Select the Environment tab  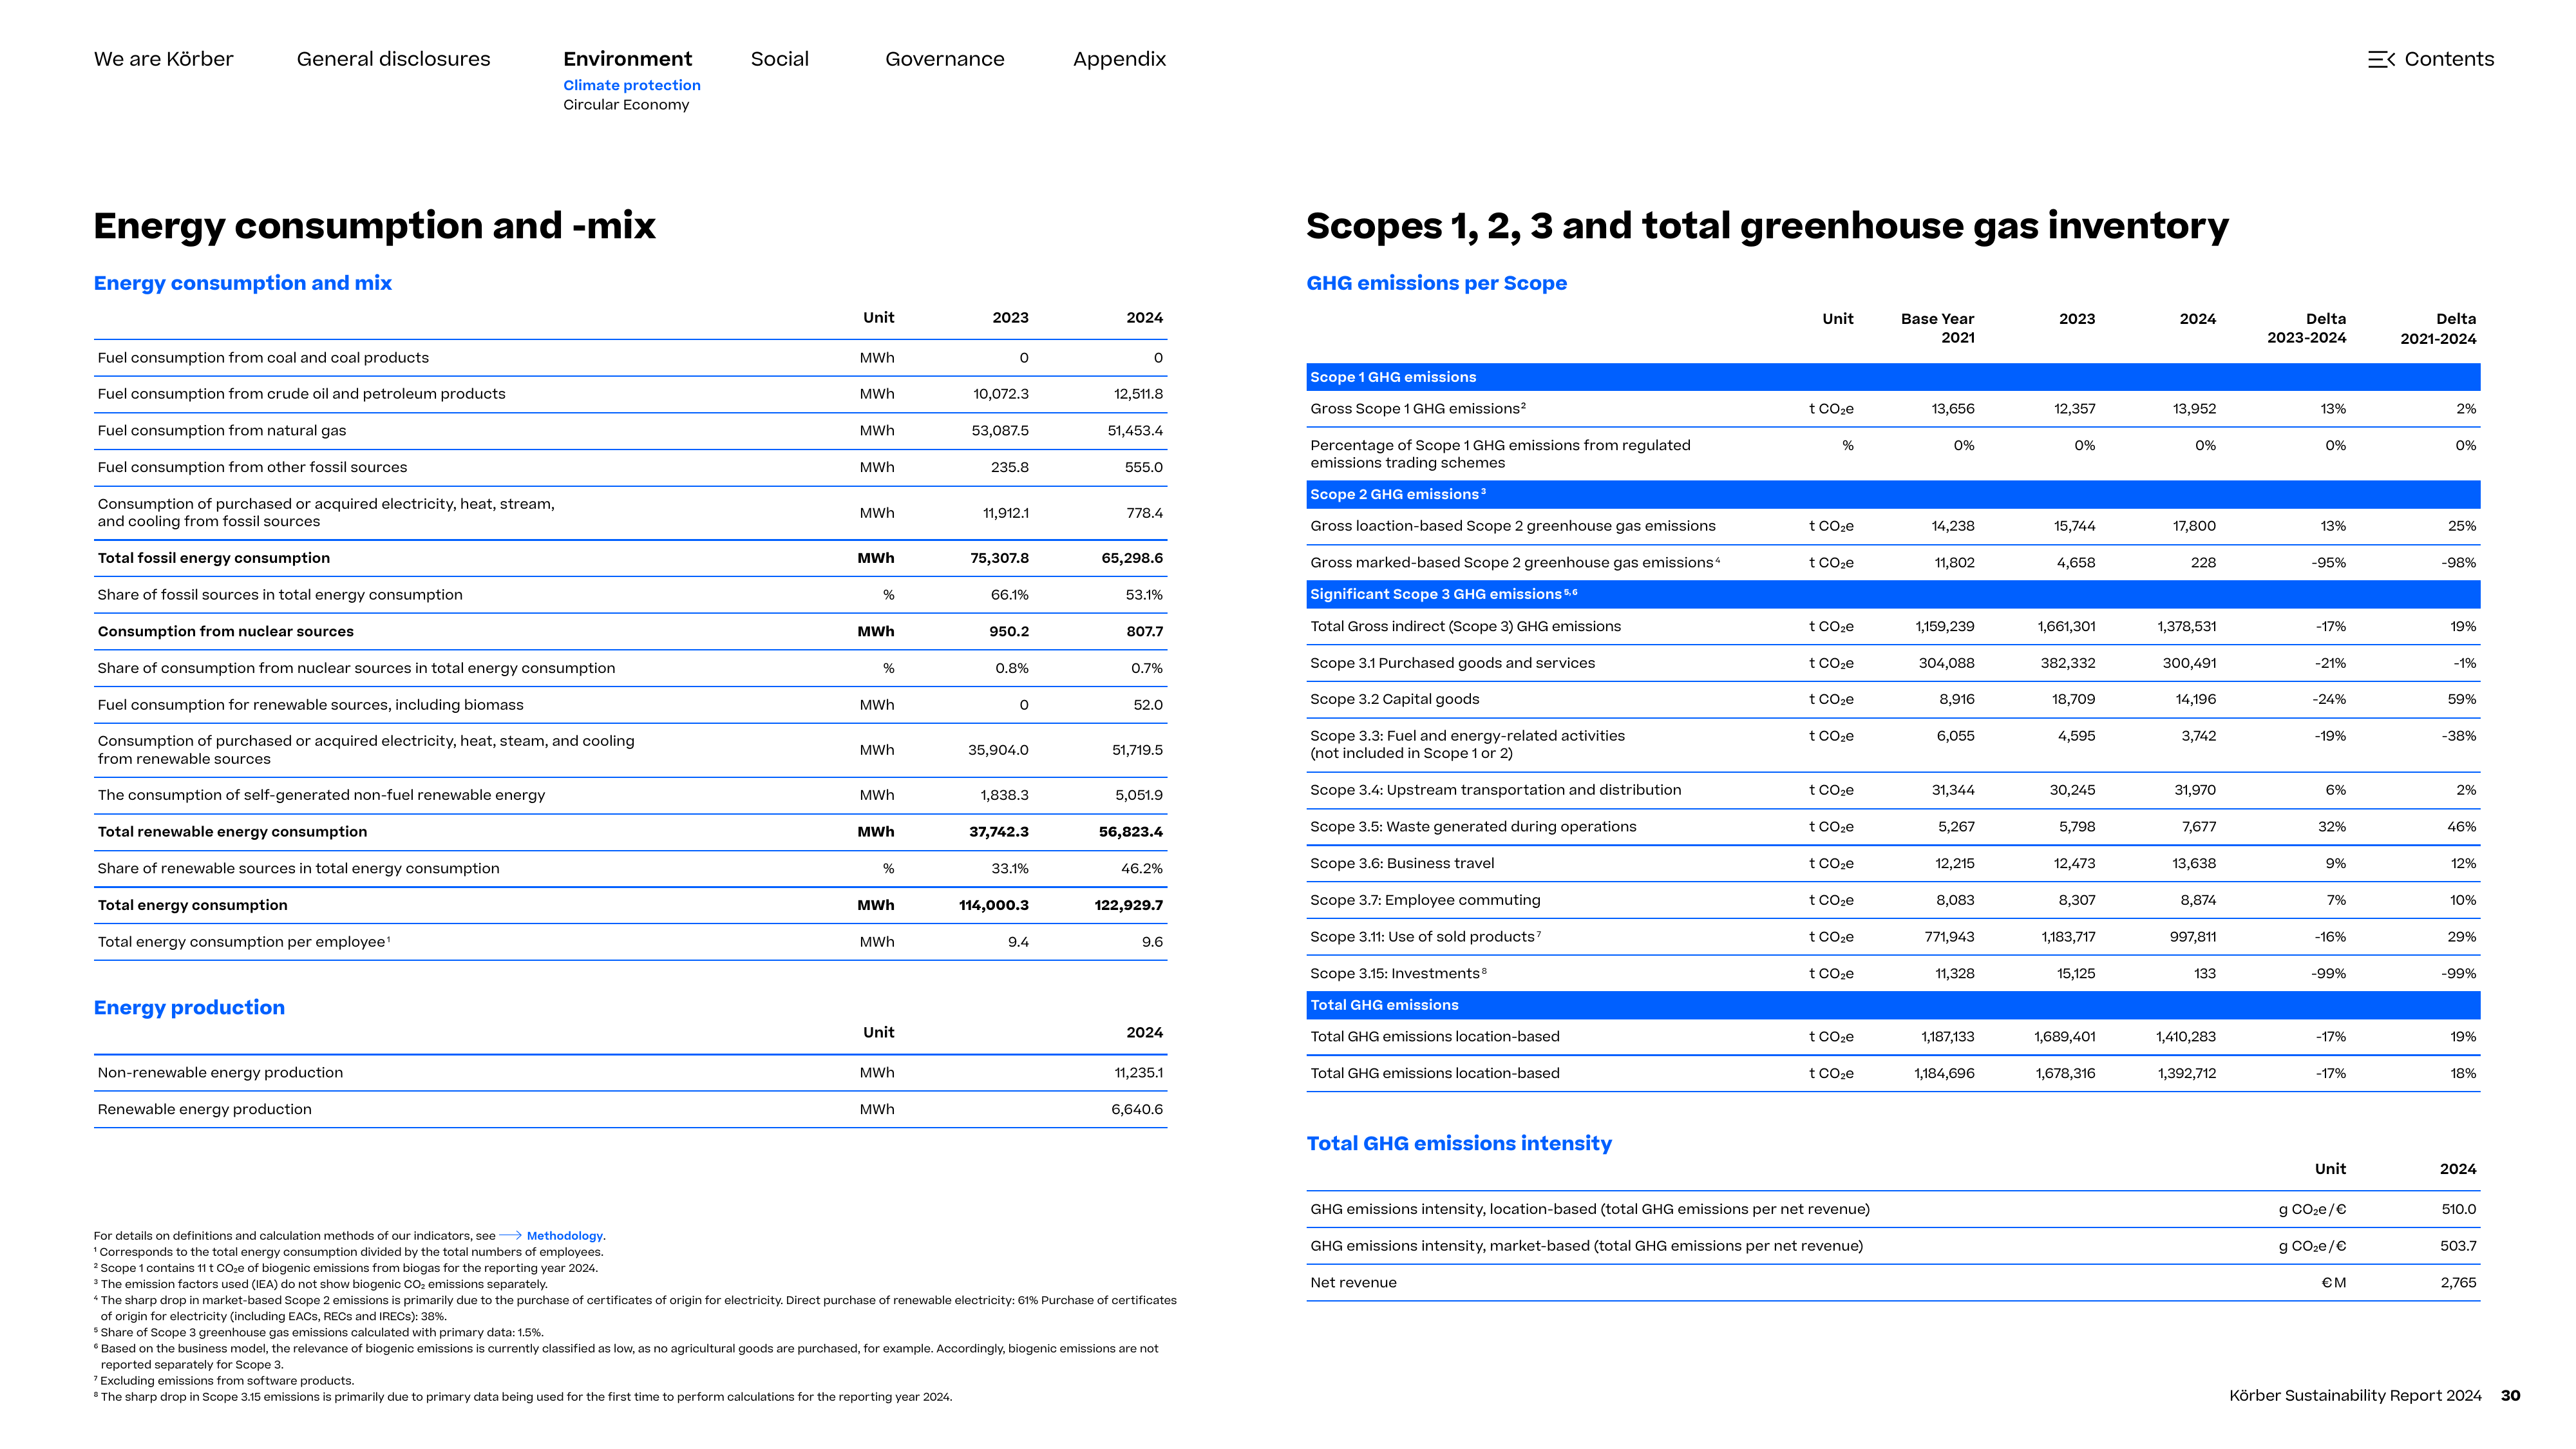point(627,59)
